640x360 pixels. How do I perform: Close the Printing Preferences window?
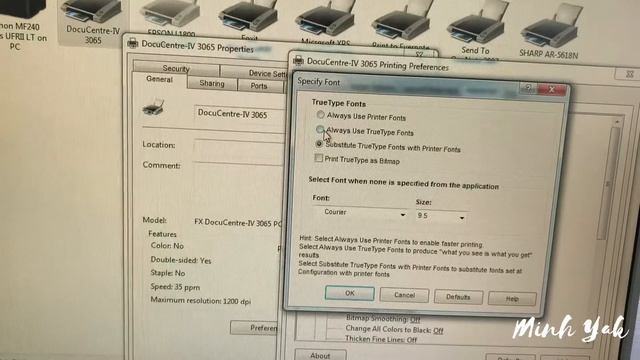point(629,74)
